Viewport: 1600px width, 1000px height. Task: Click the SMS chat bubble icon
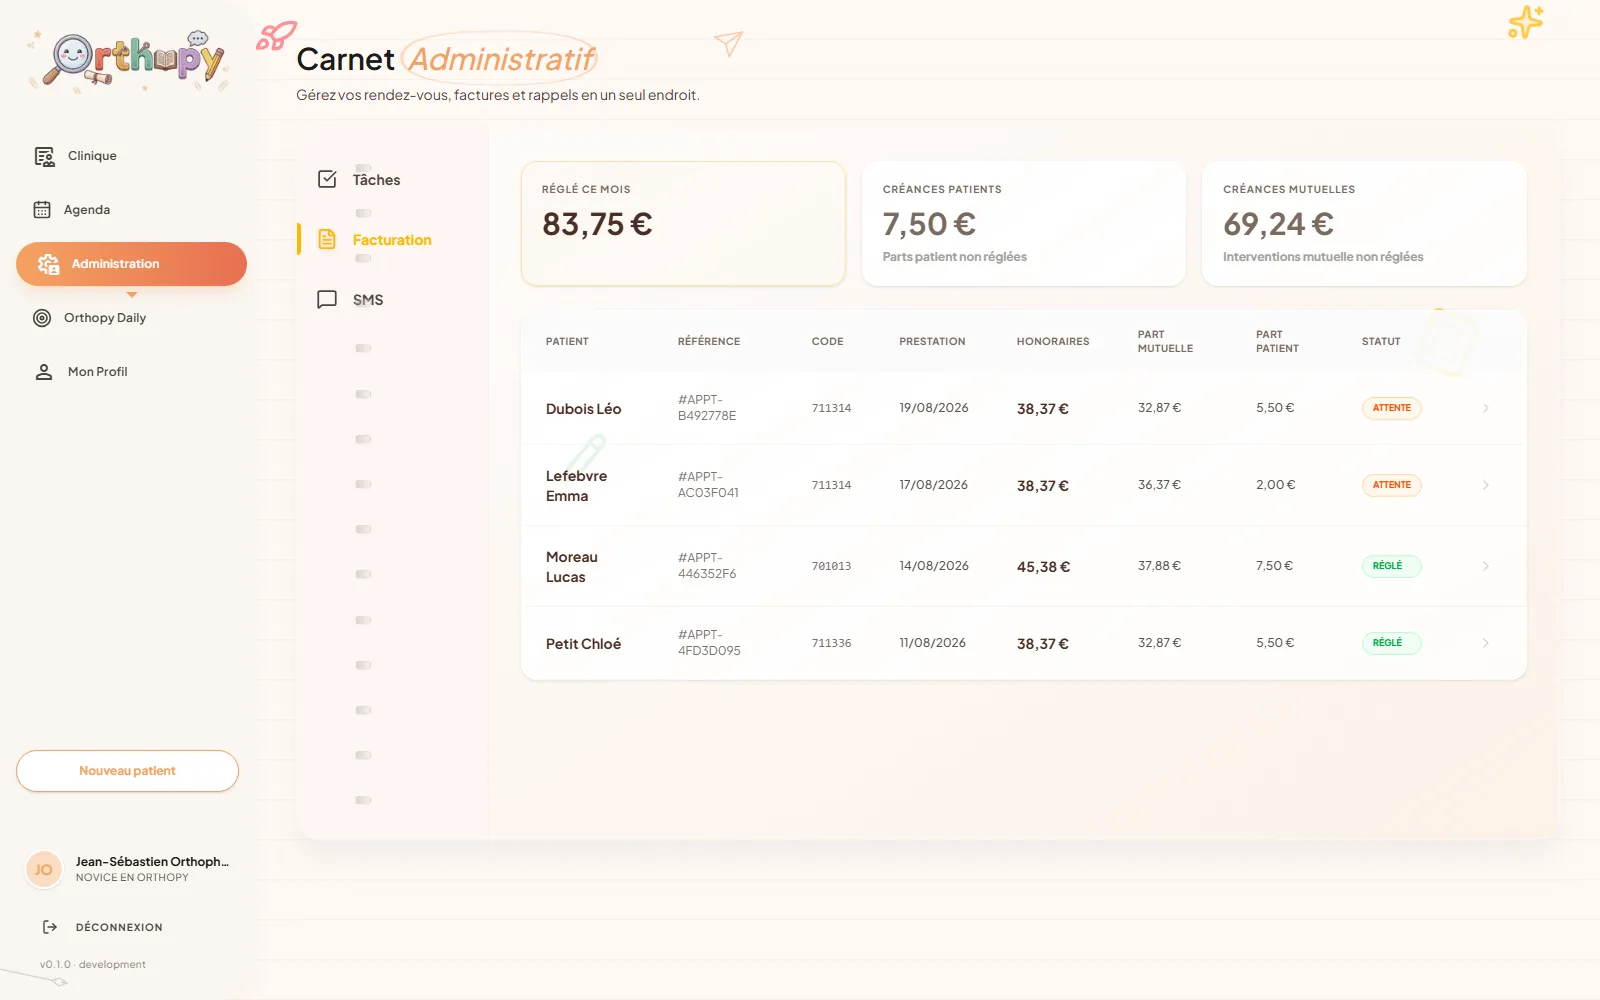327,299
